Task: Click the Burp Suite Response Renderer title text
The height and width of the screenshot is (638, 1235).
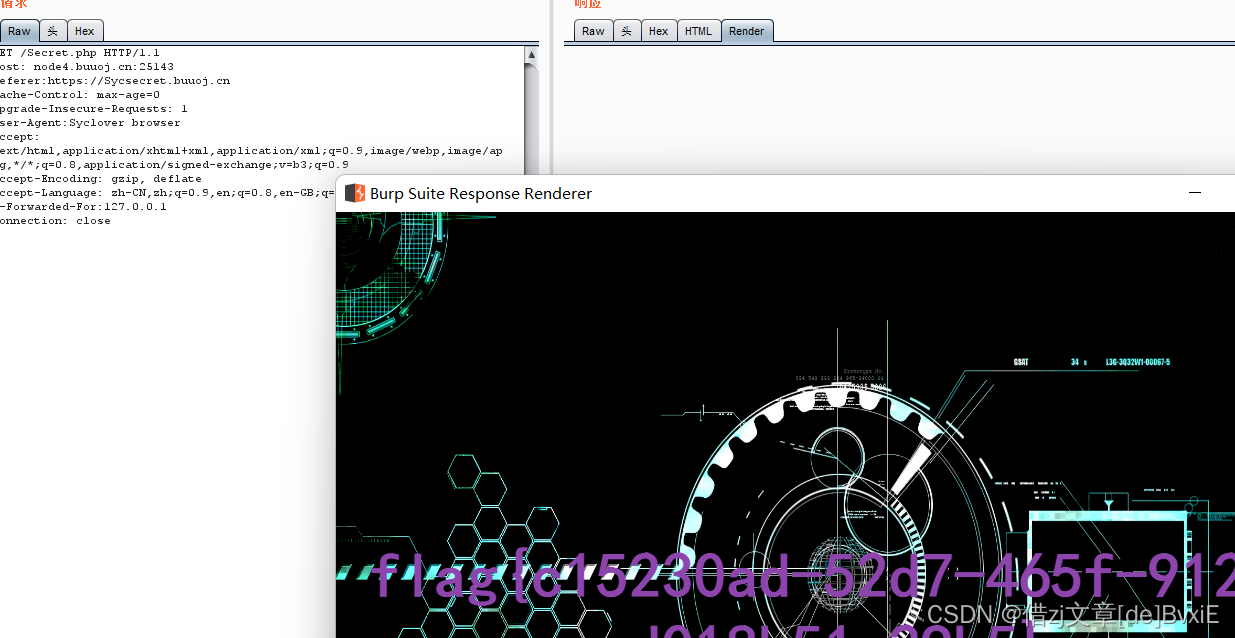Action: [481, 194]
